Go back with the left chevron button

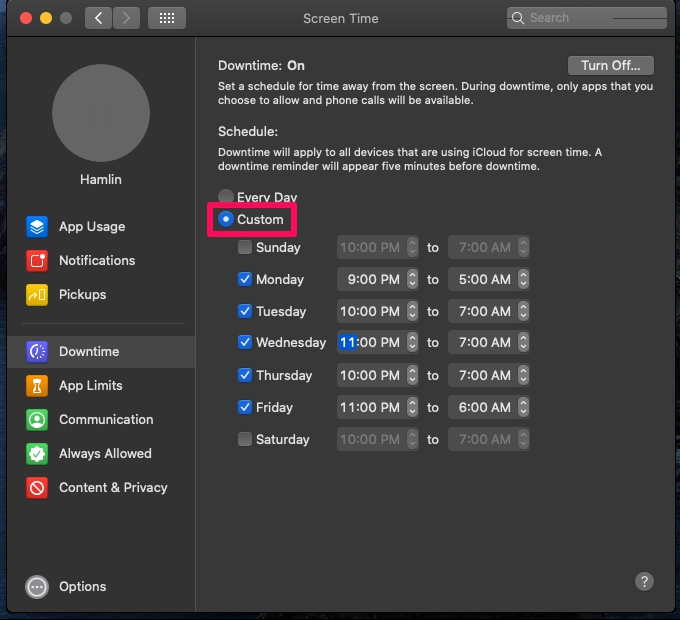[x=98, y=18]
